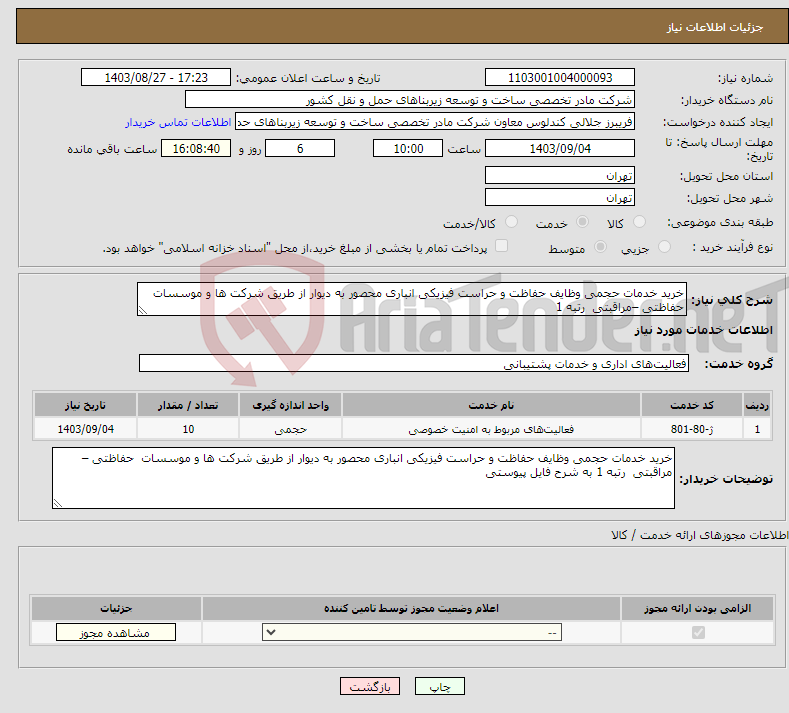This screenshot has width=789, height=713.
Task: Click the بازگشت back button
Action: click(x=370, y=686)
